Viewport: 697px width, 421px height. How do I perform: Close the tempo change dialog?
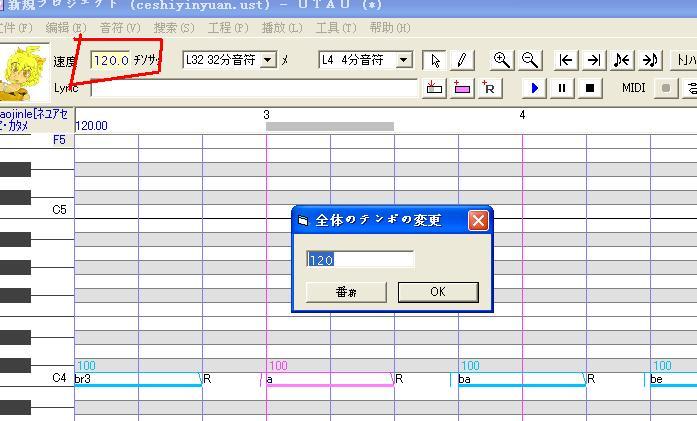click(478, 220)
